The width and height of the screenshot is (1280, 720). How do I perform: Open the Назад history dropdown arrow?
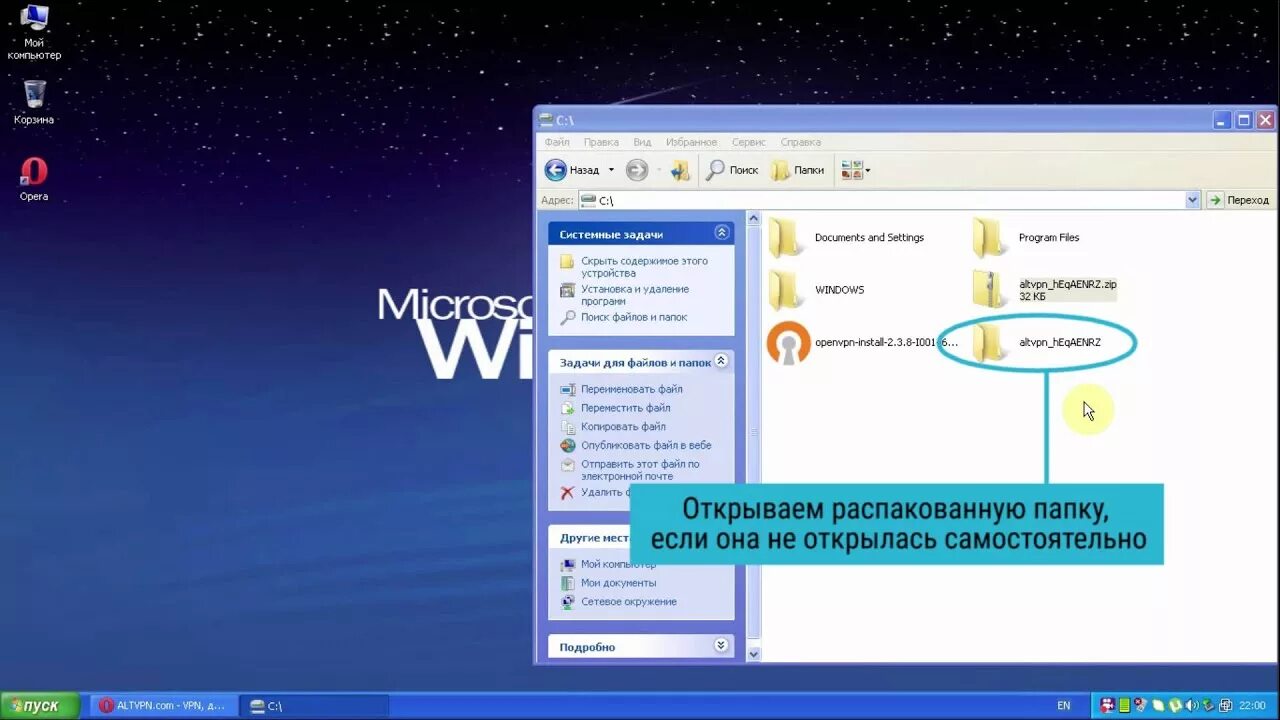(611, 170)
